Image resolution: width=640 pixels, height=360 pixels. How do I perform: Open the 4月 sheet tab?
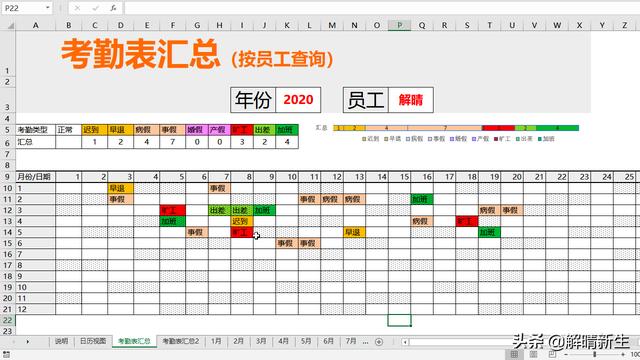[x=283, y=341]
